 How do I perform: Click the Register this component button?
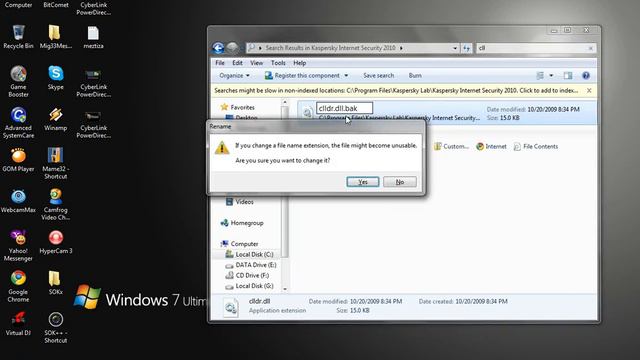click(x=302, y=76)
